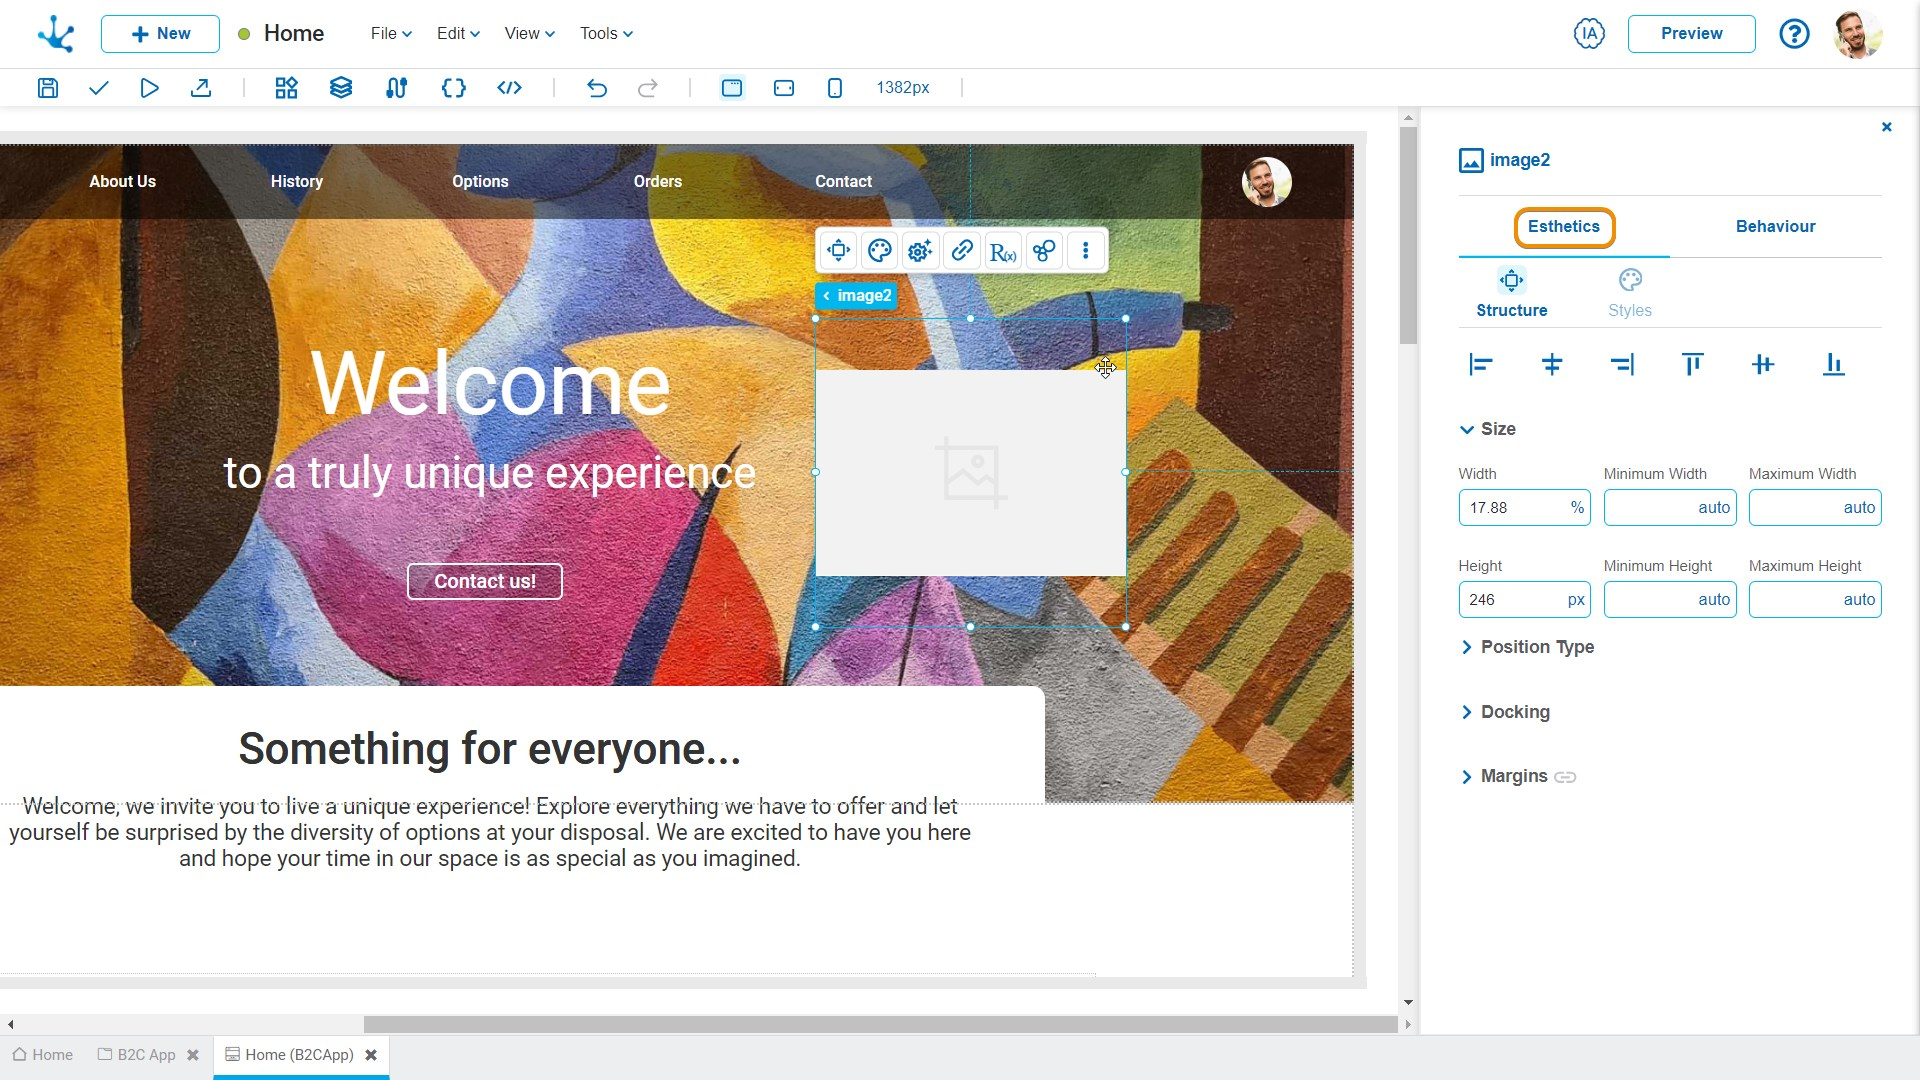Click the Link/Anchor icon in toolbar
1920x1080 pixels.
coord(961,251)
